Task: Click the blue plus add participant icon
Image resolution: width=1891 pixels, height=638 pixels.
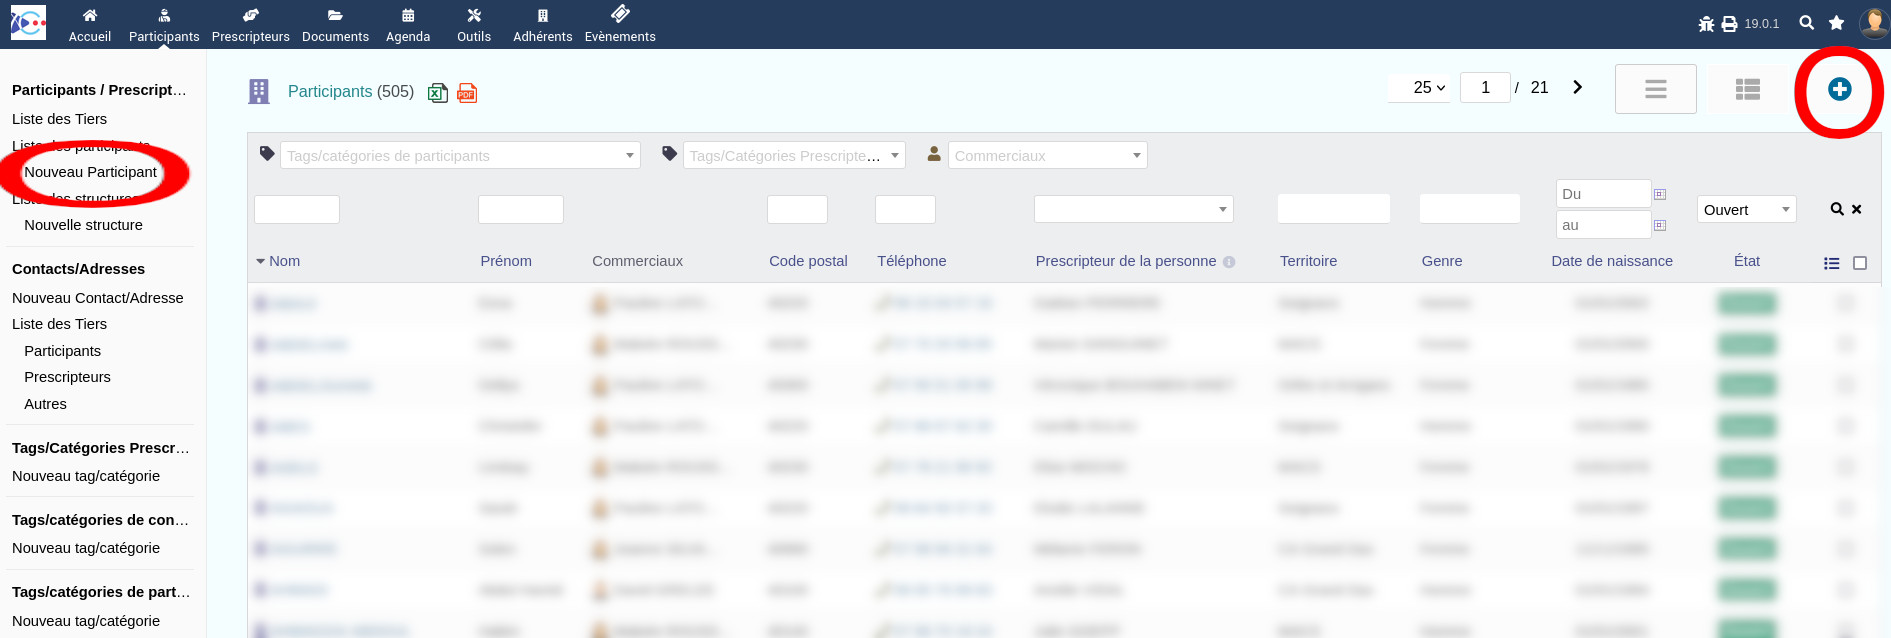Action: pyautogui.click(x=1839, y=89)
